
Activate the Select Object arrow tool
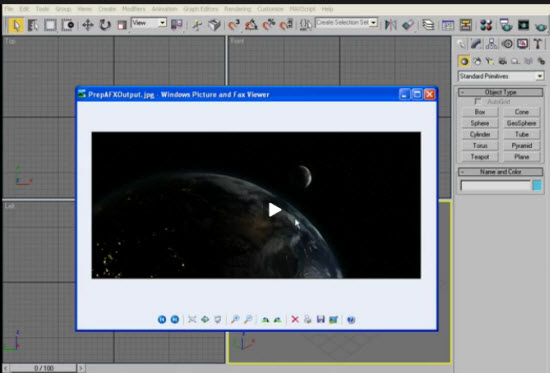(x=16, y=25)
